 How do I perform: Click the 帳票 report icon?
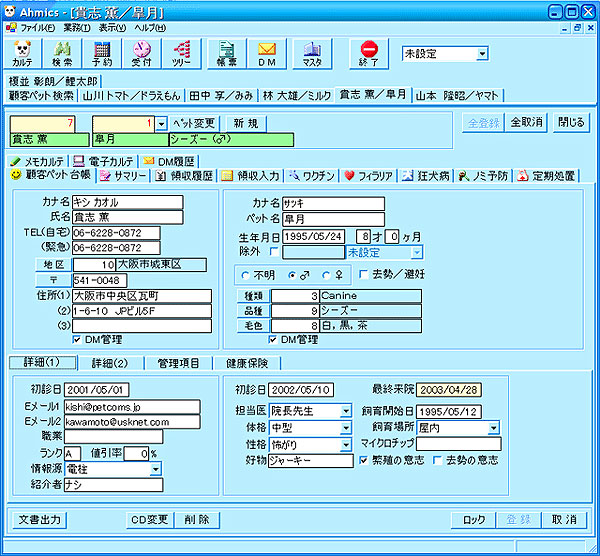click(227, 52)
